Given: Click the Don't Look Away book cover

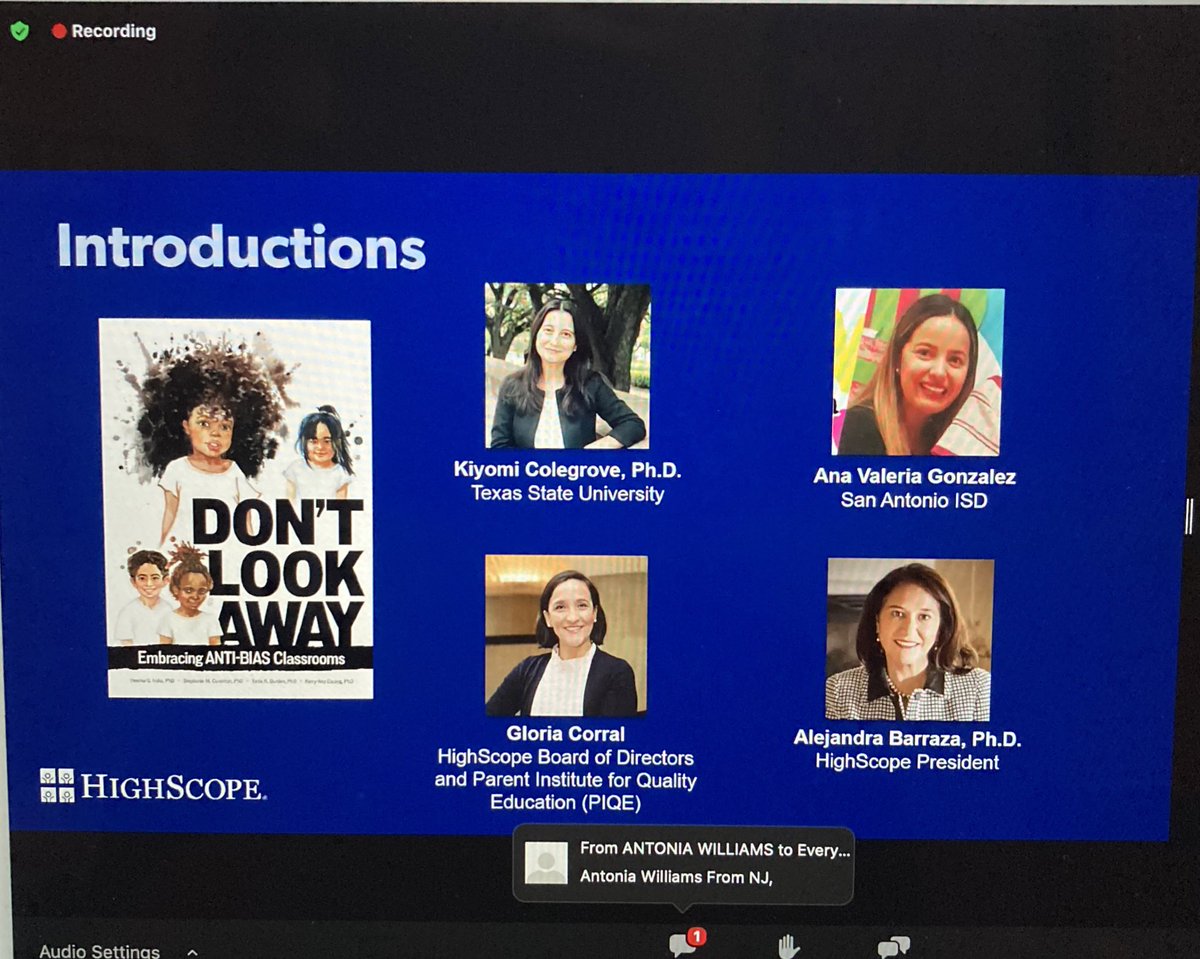Looking at the screenshot, I should point(238,508).
